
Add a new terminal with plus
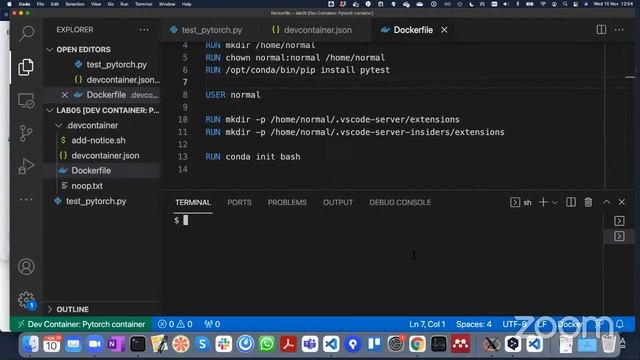coord(543,202)
